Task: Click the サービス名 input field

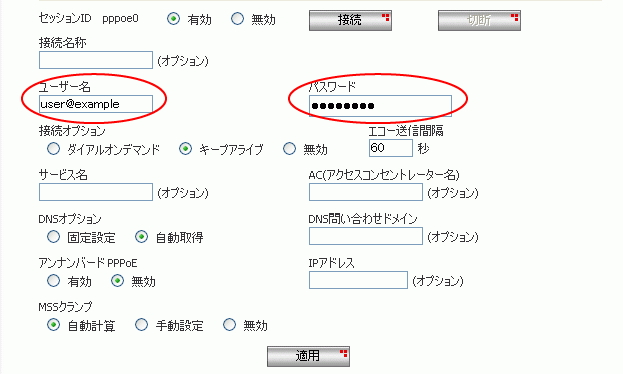Action: coord(96,192)
